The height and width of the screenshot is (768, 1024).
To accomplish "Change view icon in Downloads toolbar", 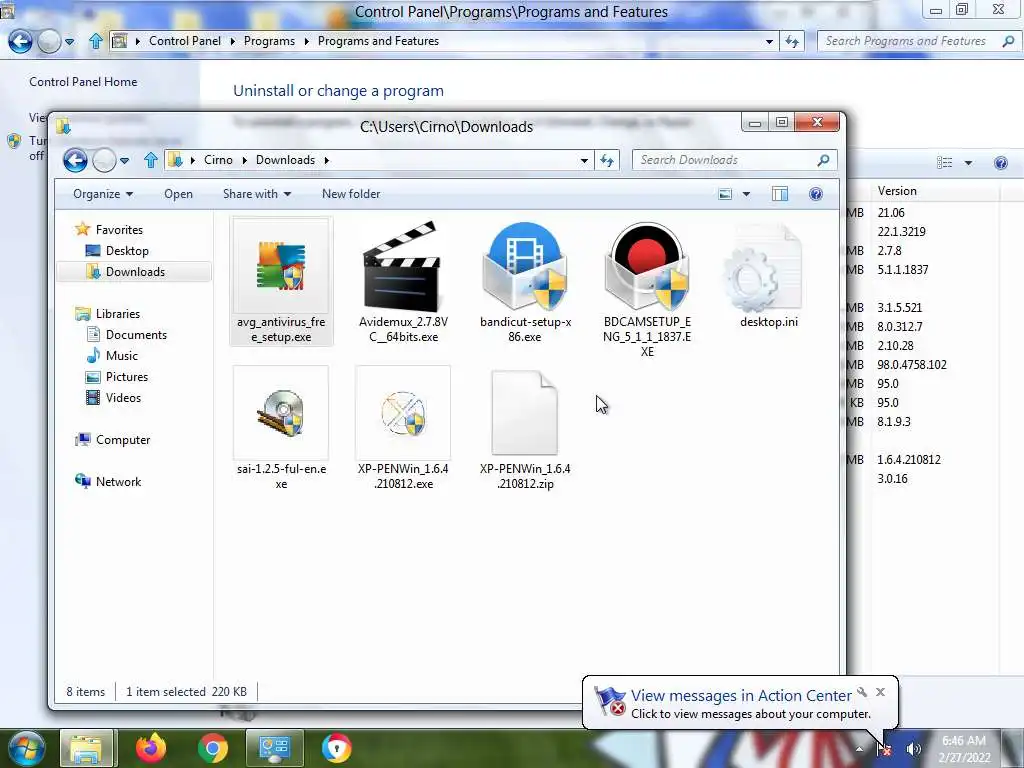I will (725, 194).
